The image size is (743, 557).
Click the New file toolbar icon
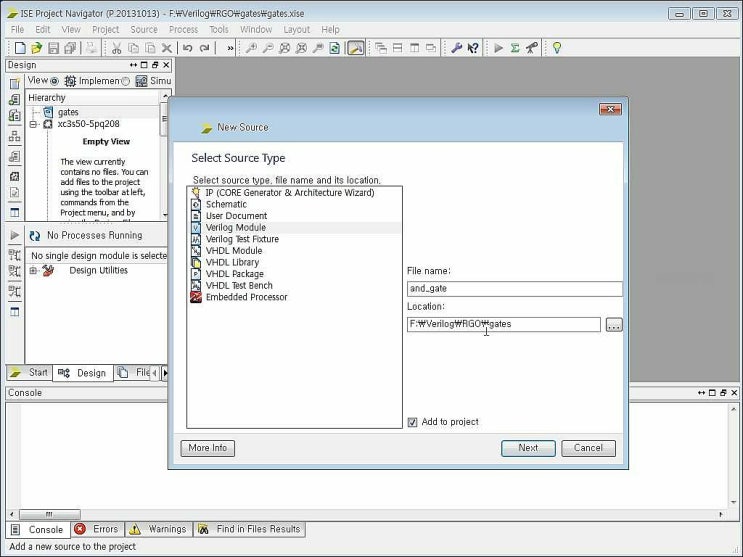20,48
